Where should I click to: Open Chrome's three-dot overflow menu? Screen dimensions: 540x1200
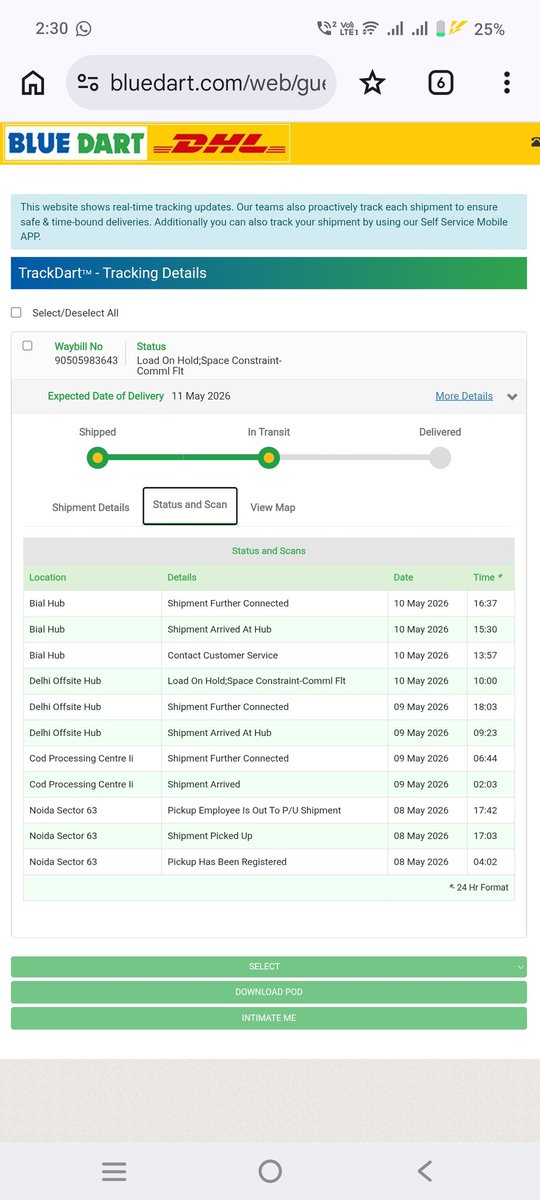[507, 83]
